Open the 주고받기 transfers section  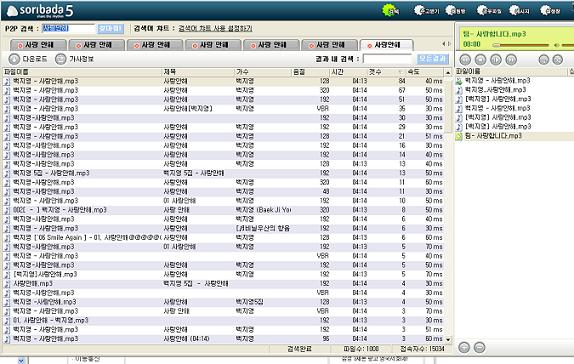tap(426, 10)
